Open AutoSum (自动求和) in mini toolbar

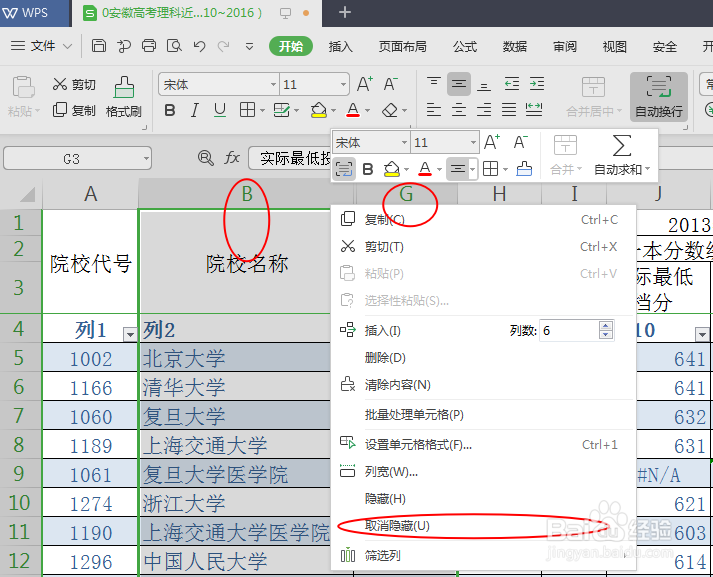point(622,155)
